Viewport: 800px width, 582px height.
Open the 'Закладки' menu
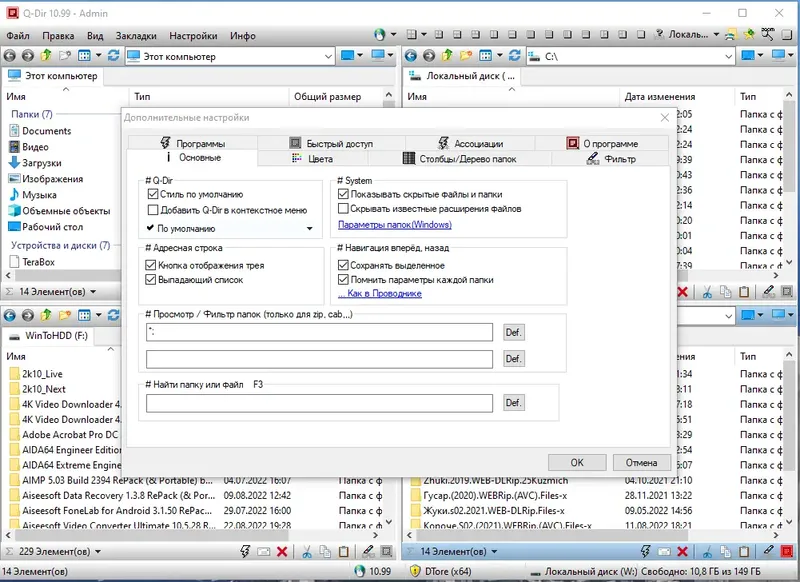point(136,36)
